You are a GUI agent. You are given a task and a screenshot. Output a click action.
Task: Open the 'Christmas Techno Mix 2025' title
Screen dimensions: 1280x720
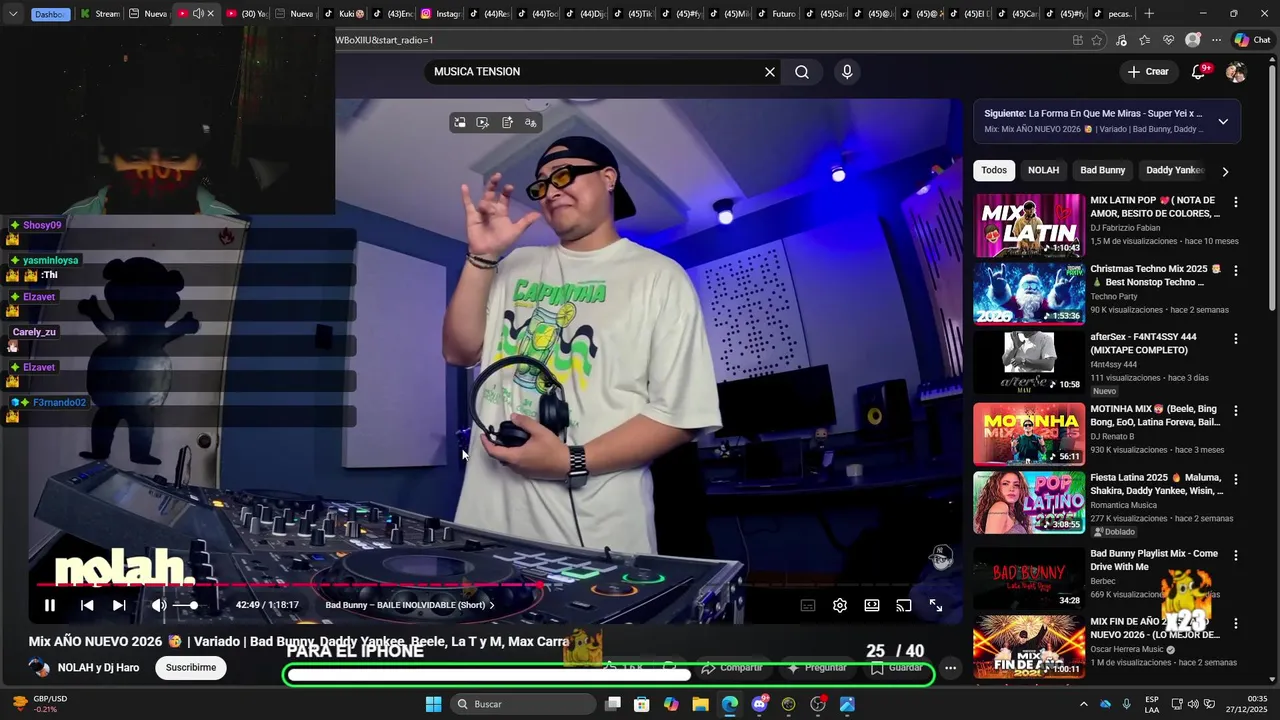pyautogui.click(x=1156, y=276)
